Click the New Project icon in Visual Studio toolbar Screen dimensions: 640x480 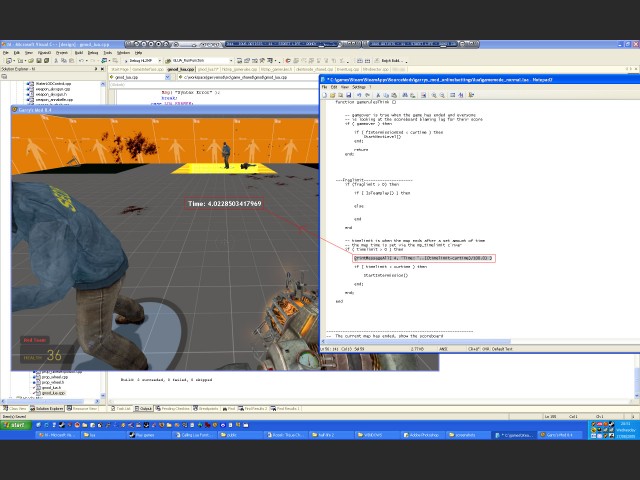tap(9, 61)
